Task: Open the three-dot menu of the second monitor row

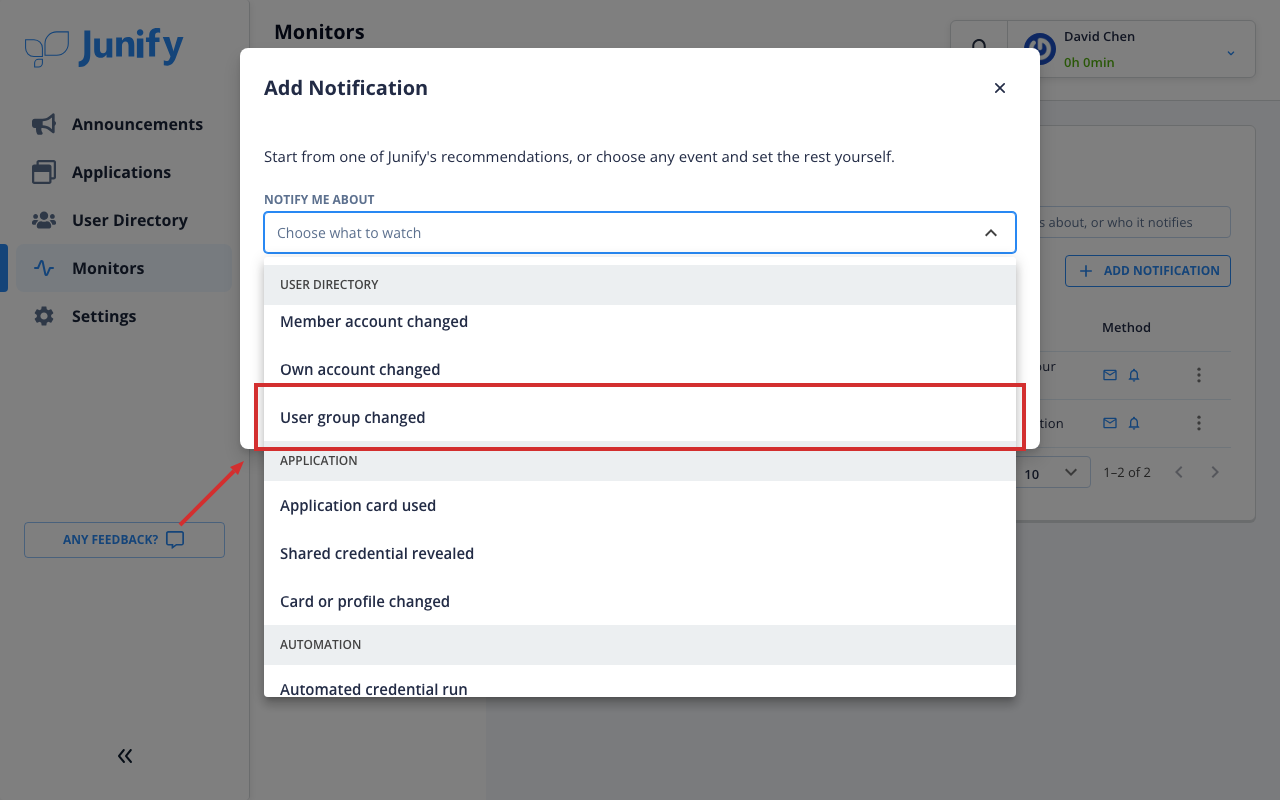Action: click(1199, 423)
